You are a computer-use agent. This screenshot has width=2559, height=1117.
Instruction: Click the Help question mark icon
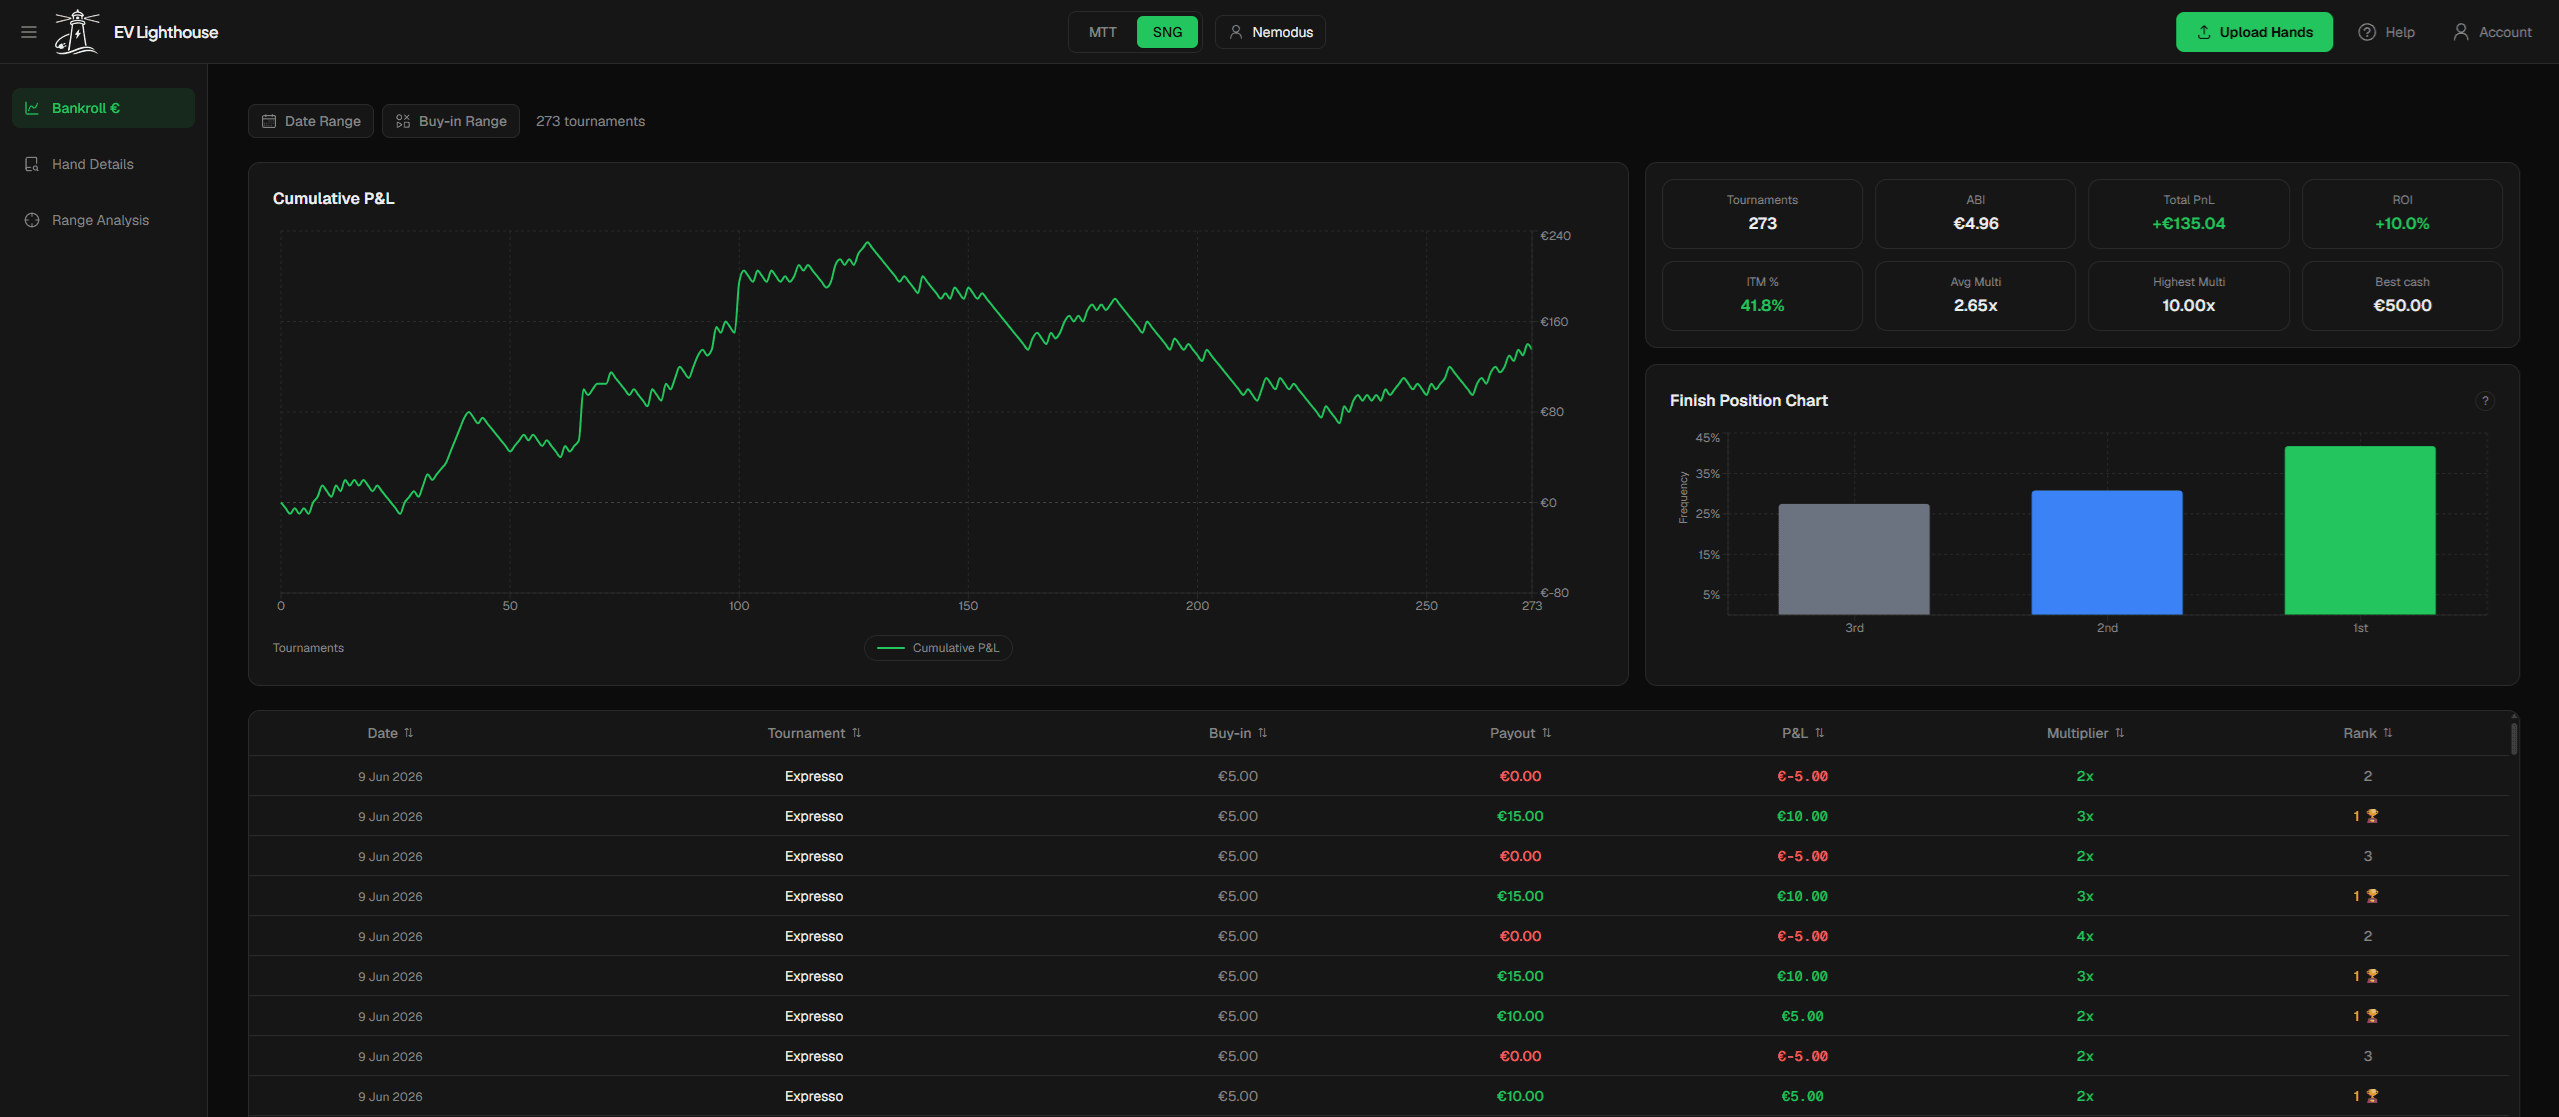[2367, 32]
